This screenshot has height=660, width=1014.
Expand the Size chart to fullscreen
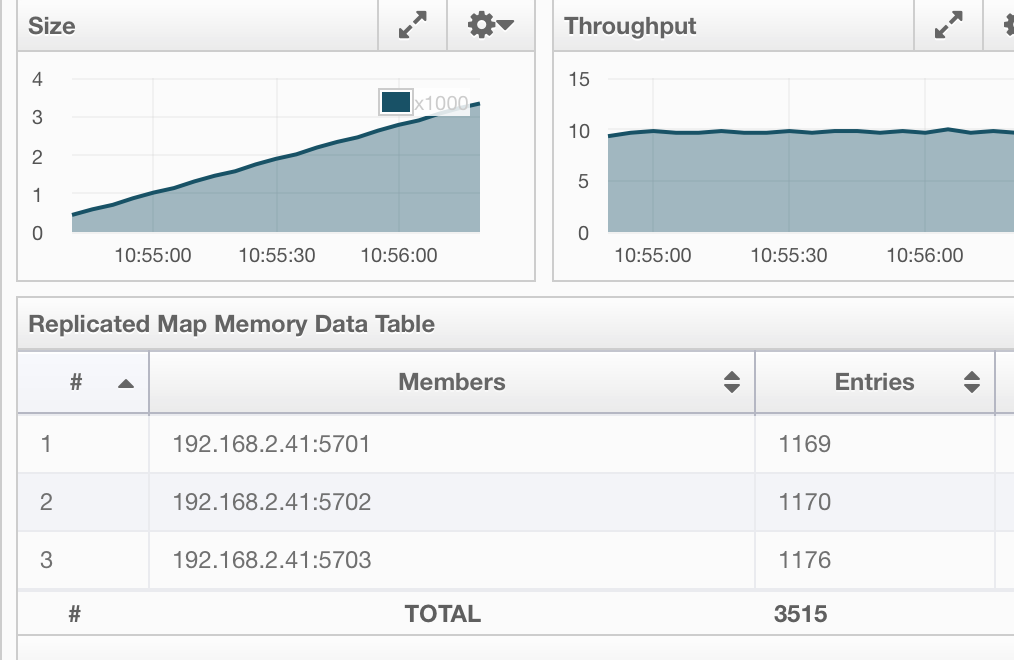coord(413,26)
